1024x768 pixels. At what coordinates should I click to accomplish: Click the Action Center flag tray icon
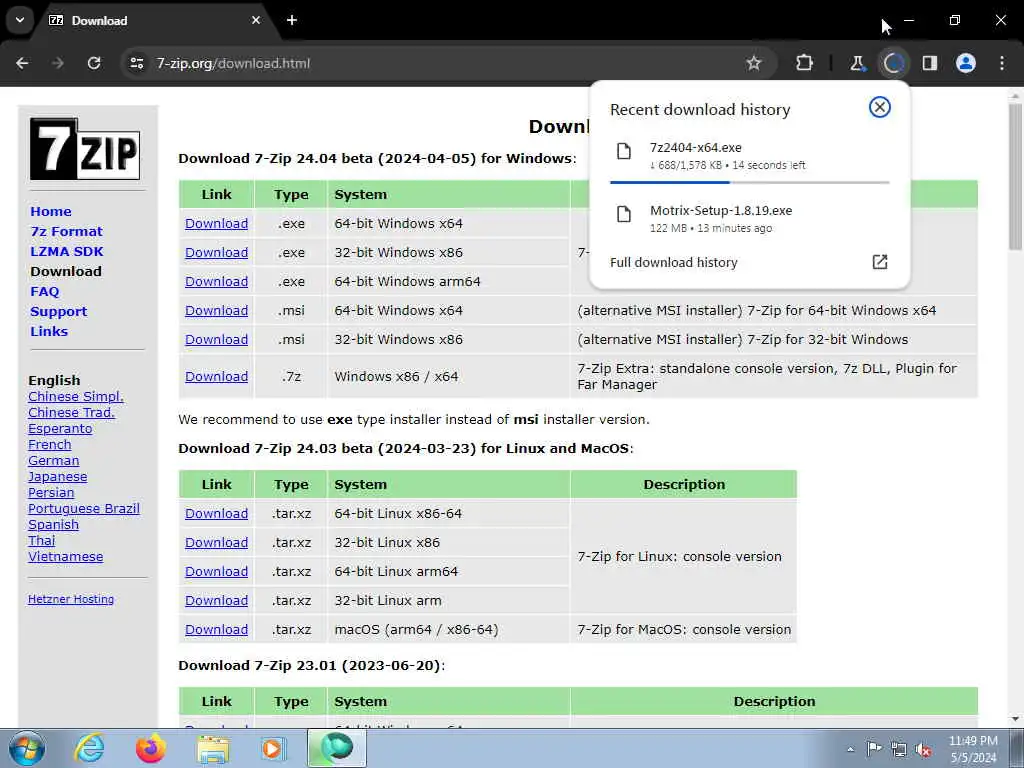tap(874, 748)
